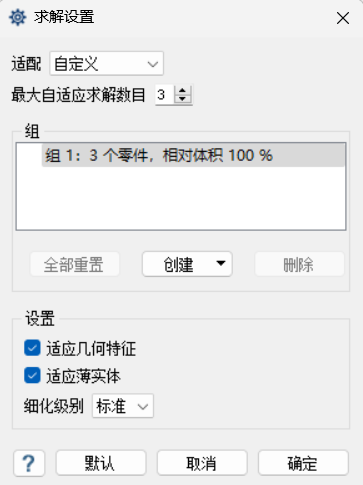Click the gear icon in title bar
The image size is (363, 485).
coord(17,17)
